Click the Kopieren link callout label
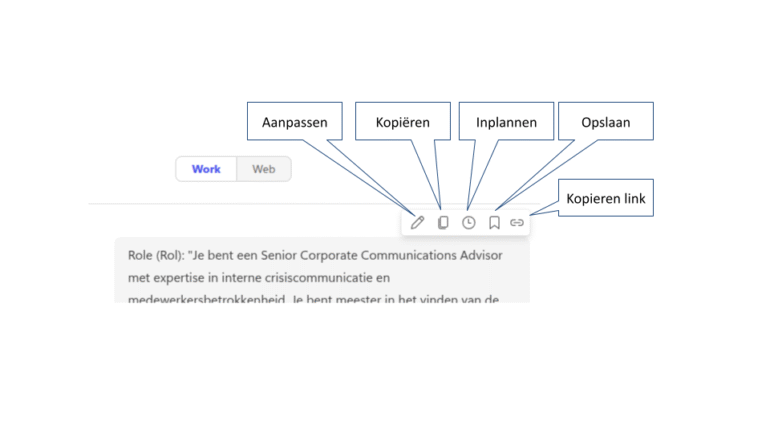Viewport: 770px width, 433px height. [606, 198]
